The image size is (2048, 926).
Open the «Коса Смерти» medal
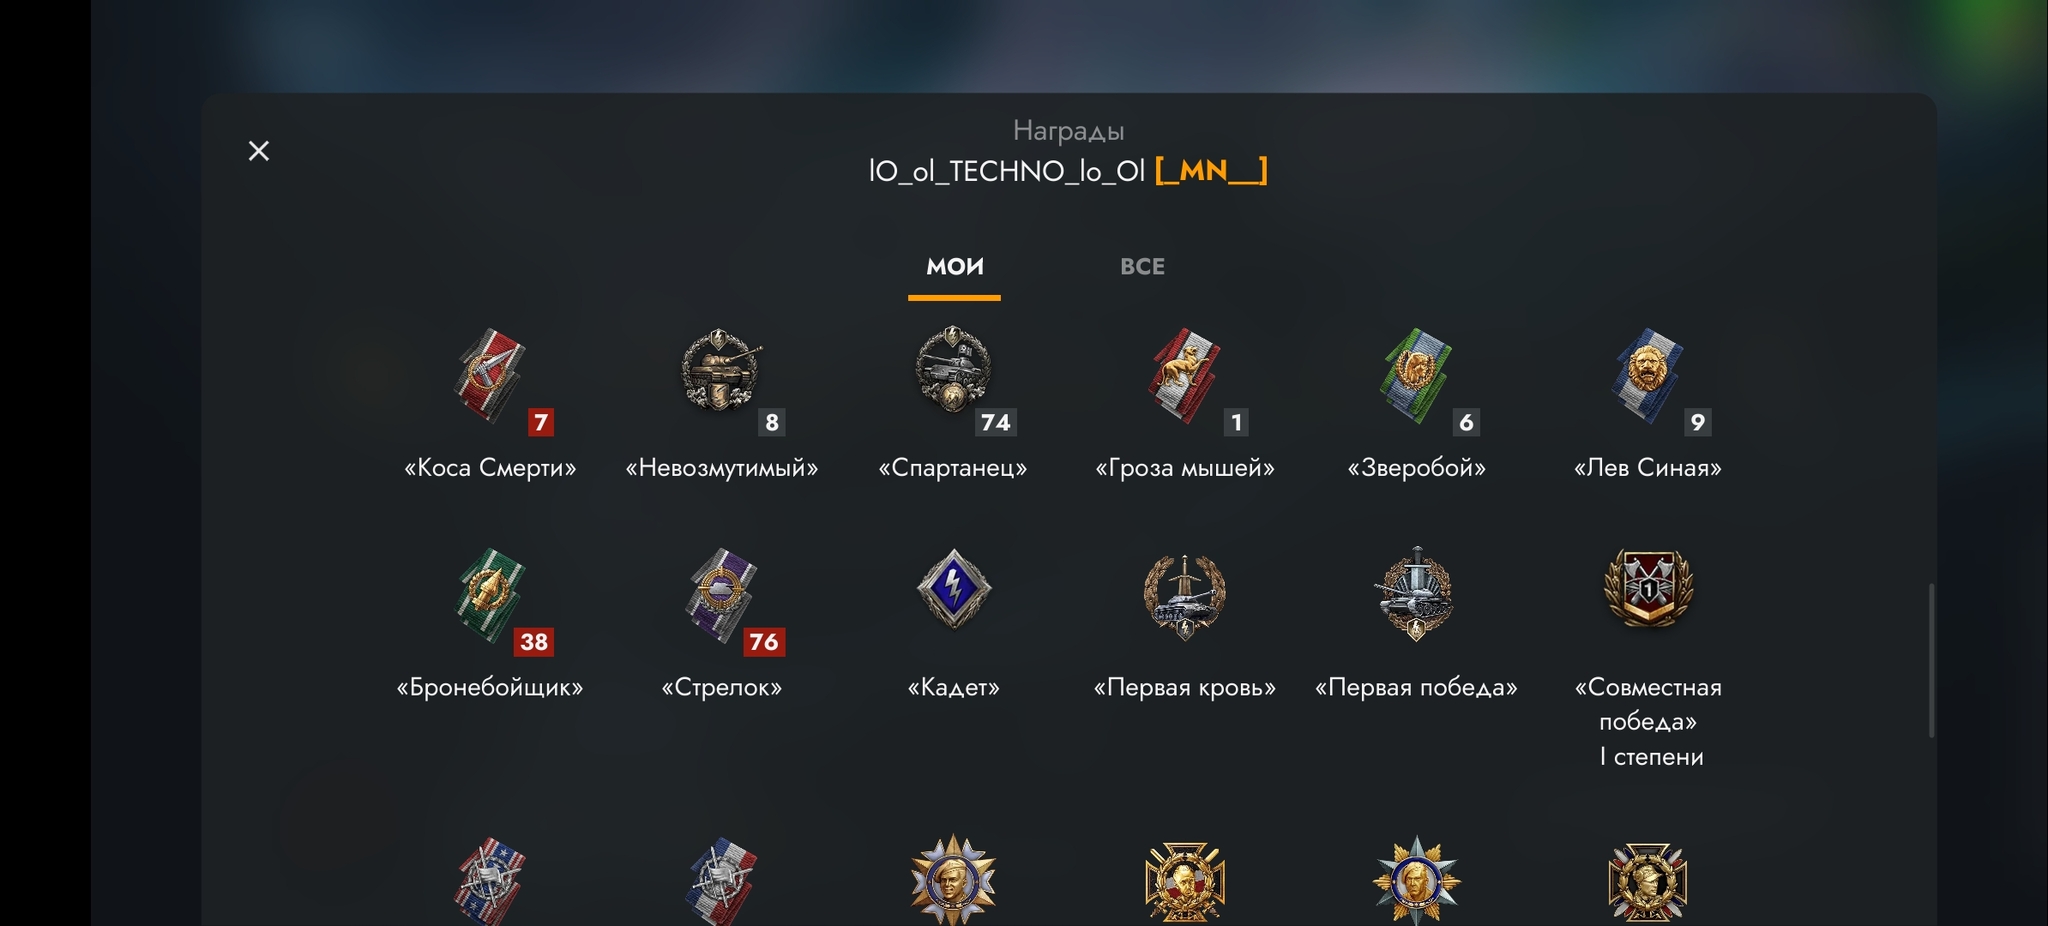(x=490, y=377)
